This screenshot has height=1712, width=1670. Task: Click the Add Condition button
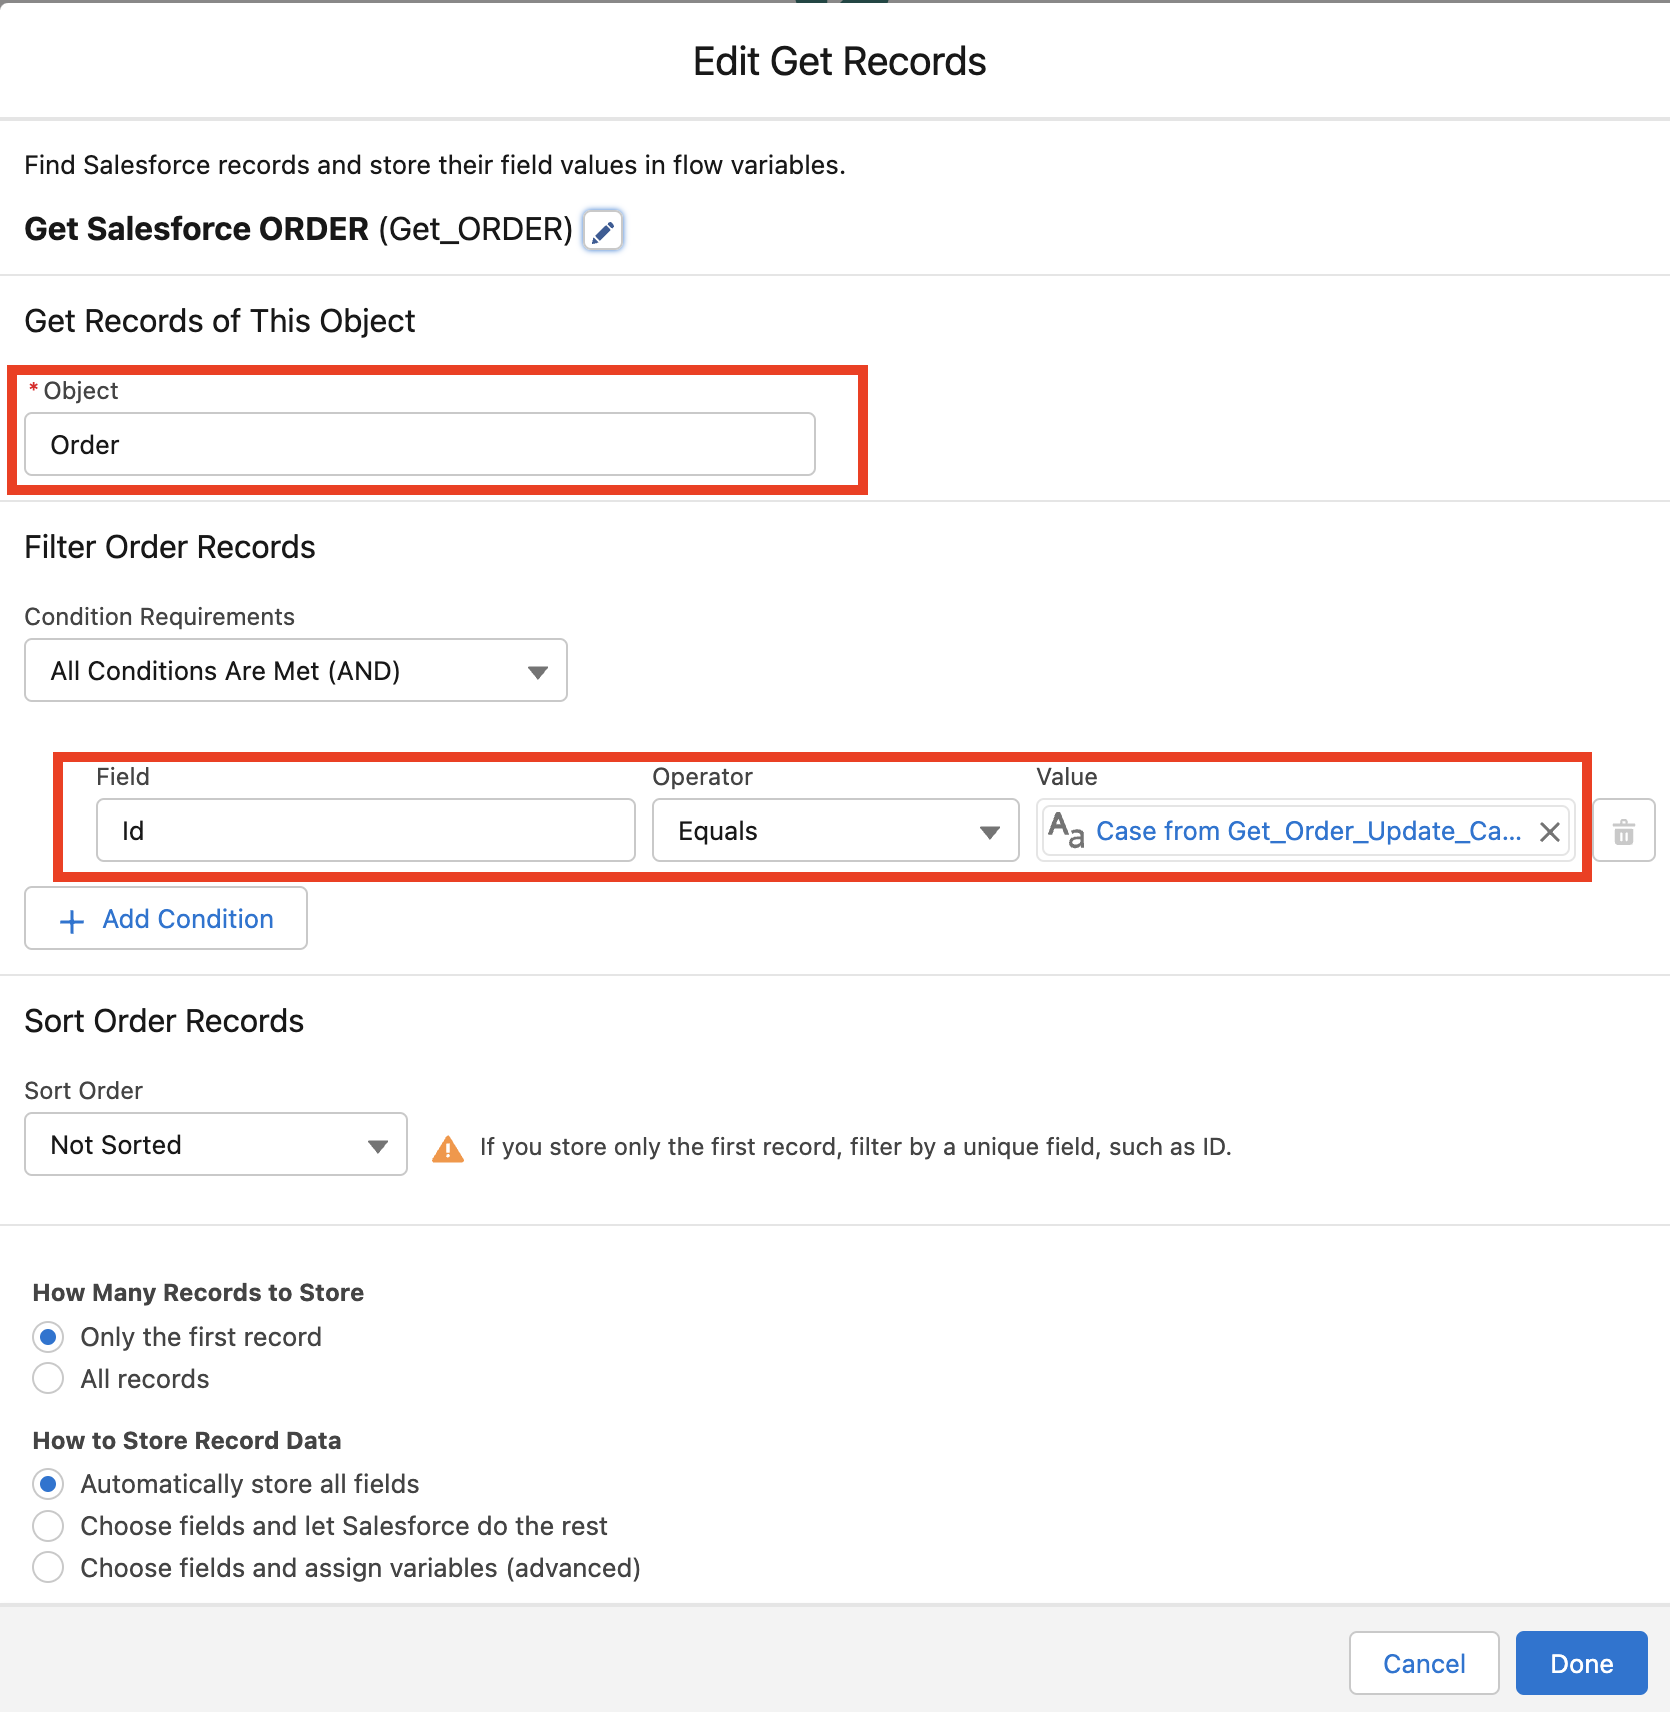pyautogui.click(x=166, y=919)
